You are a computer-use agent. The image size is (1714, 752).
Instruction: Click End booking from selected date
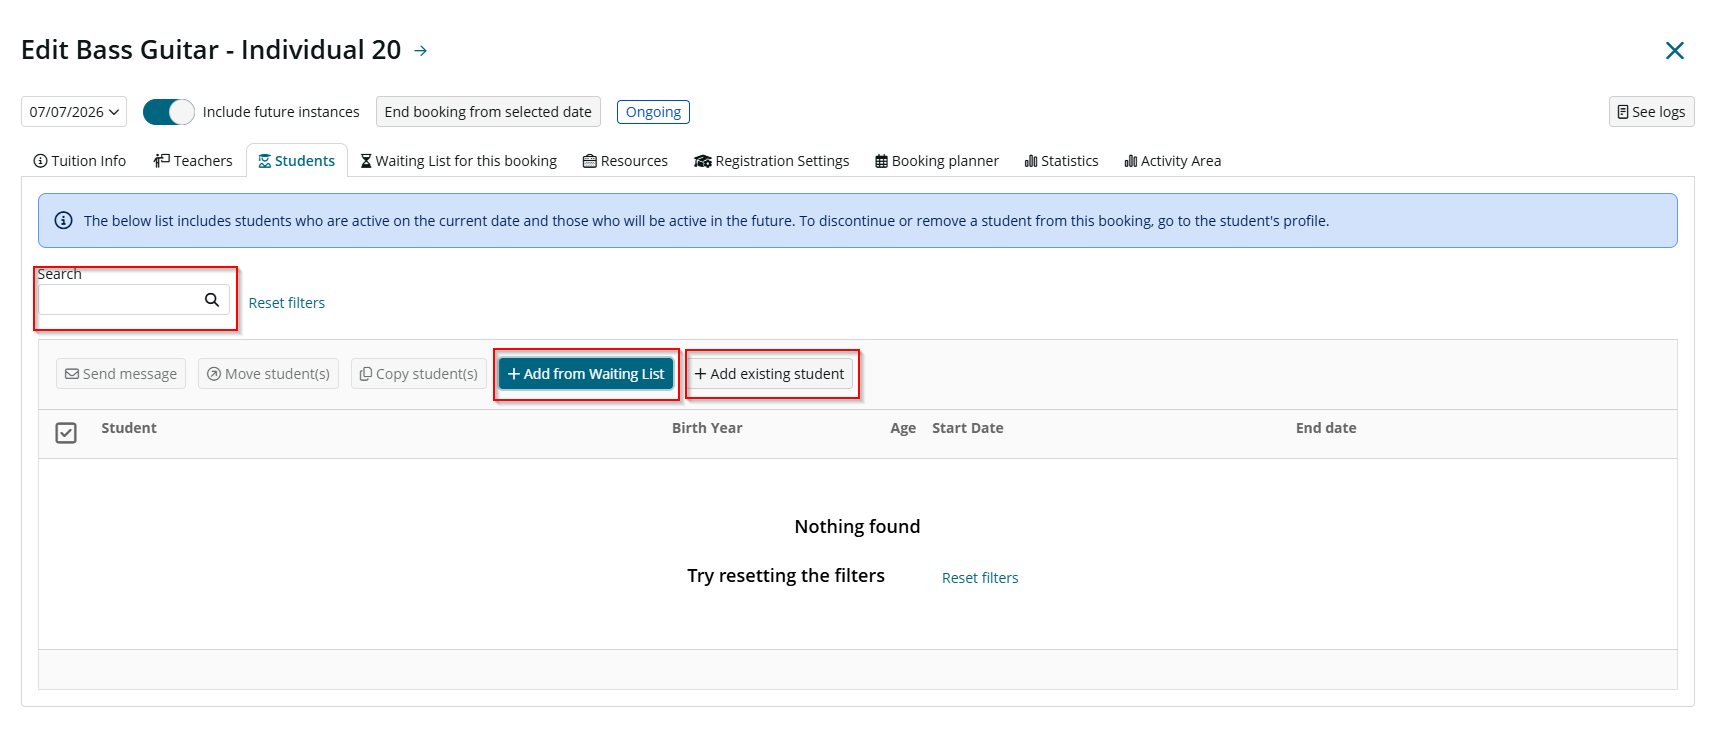pyautogui.click(x=488, y=112)
